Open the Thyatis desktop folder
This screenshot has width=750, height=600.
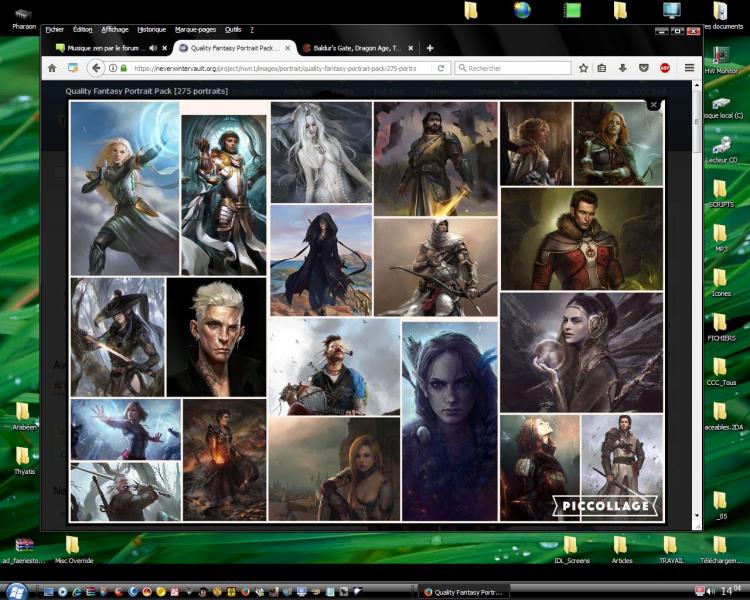click(x=23, y=460)
